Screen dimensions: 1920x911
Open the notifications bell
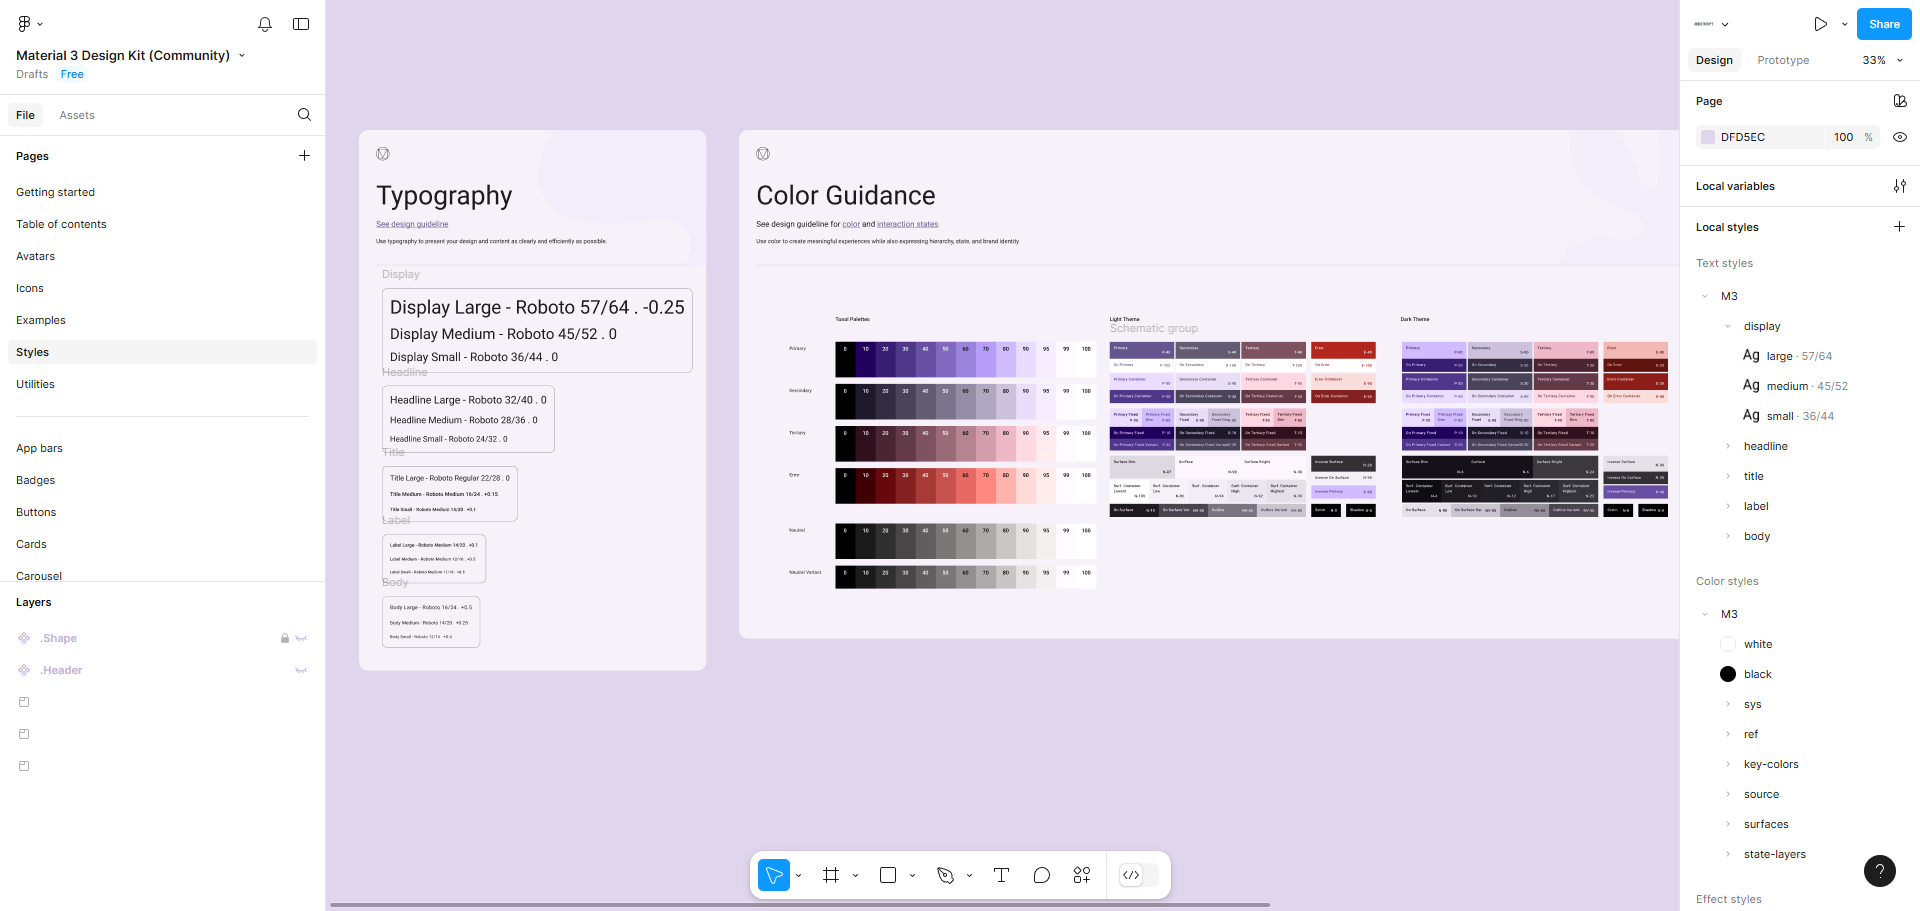click(265, 24)
